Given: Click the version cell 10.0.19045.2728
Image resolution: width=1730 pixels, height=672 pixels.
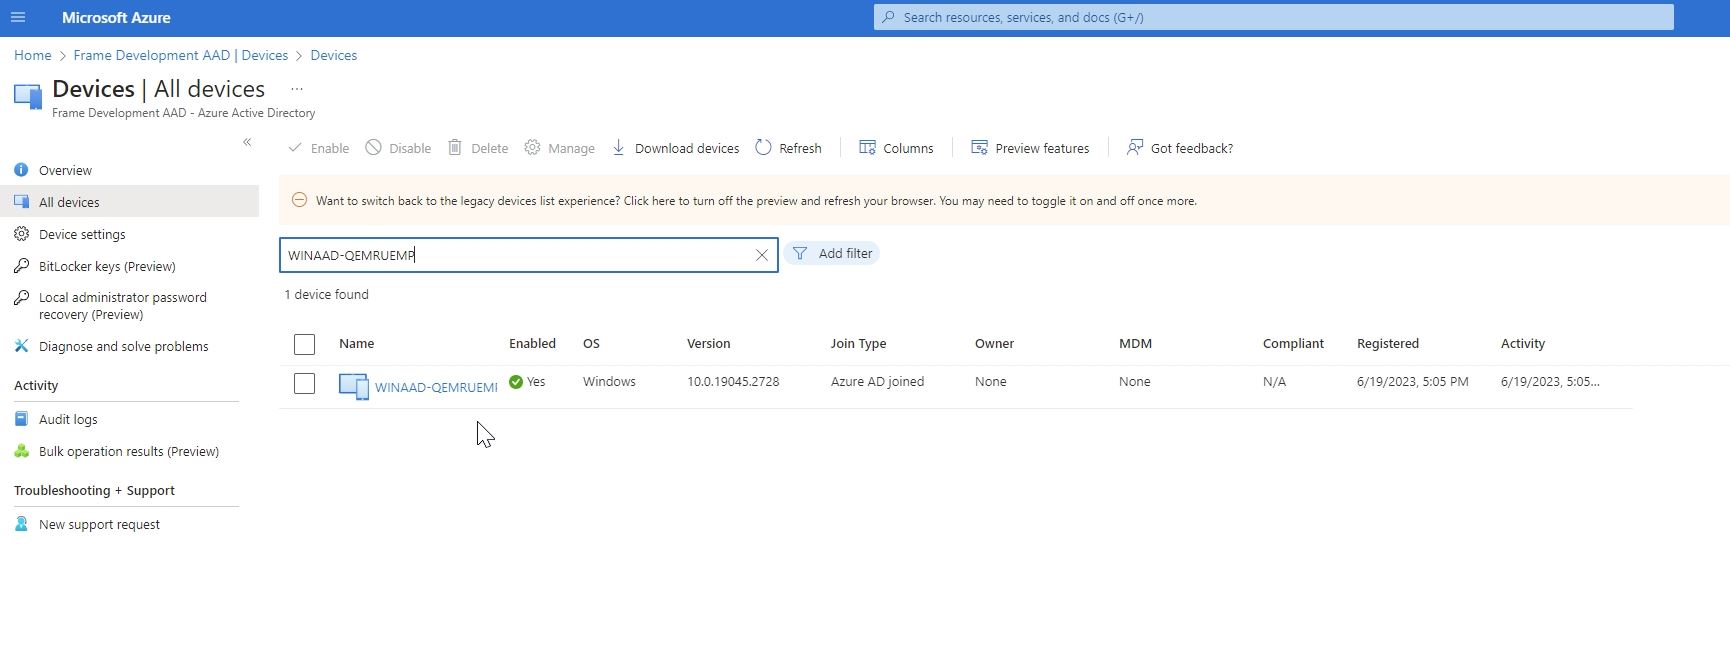Looking at the screenshot, I should click(733, 381).
